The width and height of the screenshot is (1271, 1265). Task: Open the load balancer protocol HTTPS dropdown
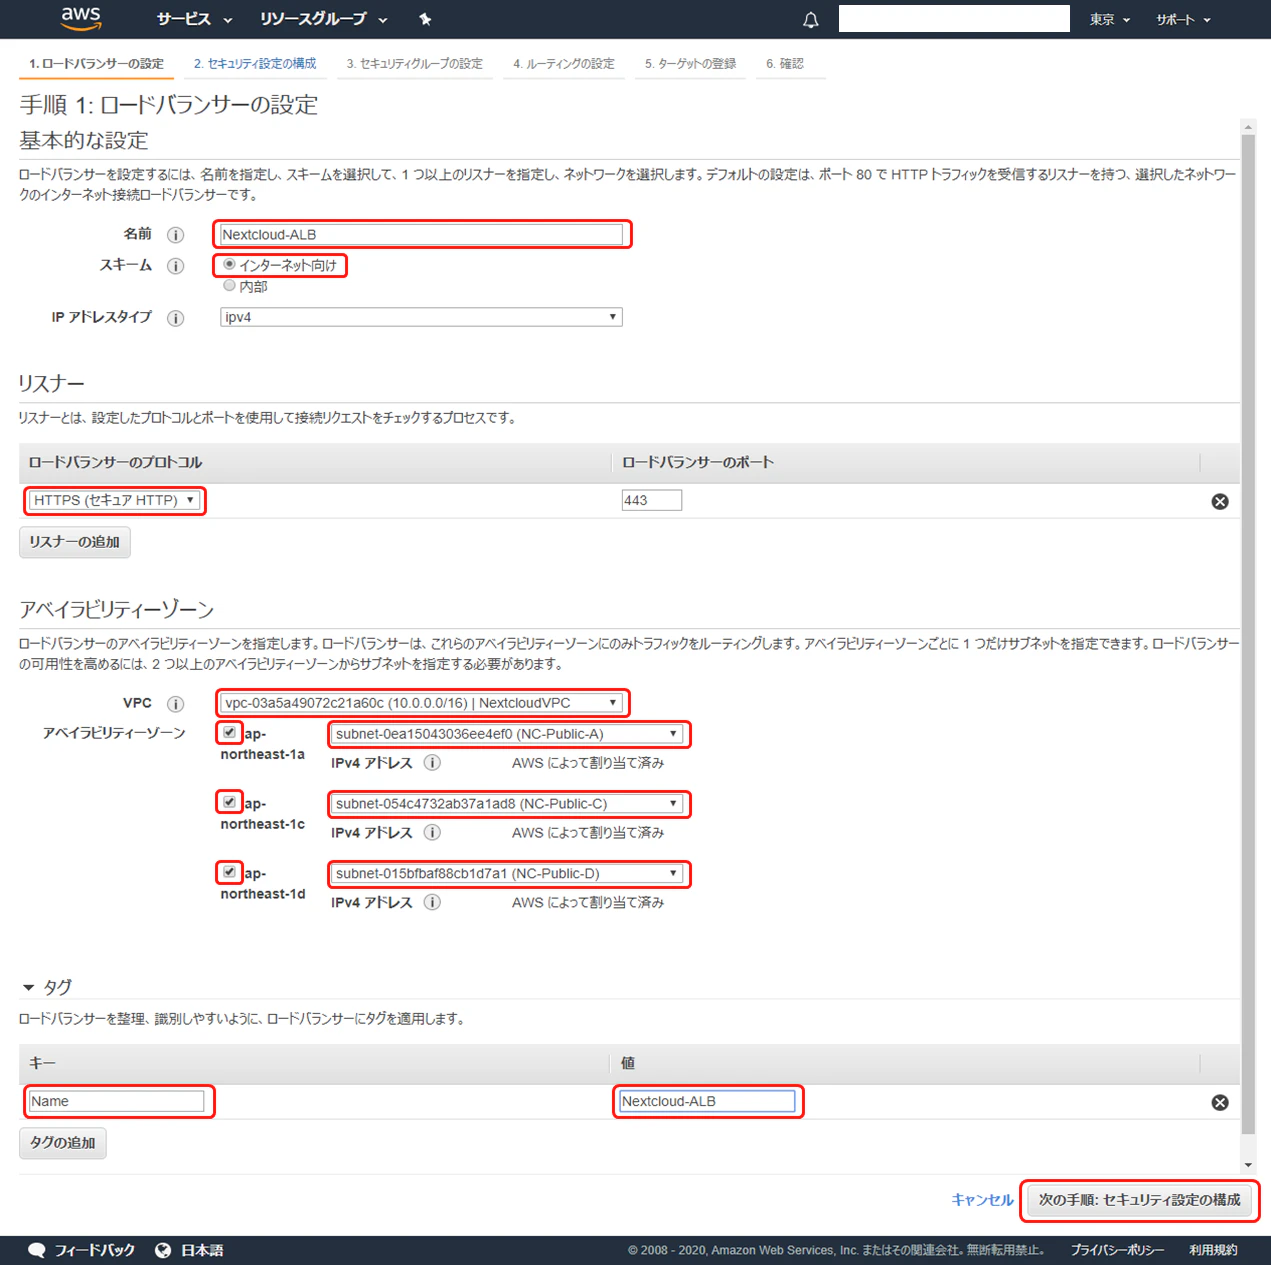click(x=114, y=500)
